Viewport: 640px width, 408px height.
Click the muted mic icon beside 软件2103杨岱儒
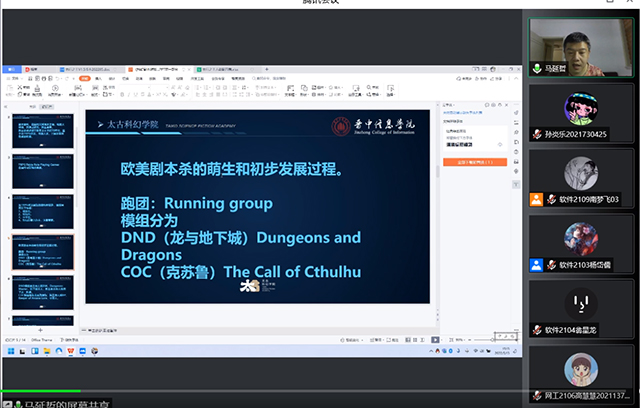tap(551, 264)
